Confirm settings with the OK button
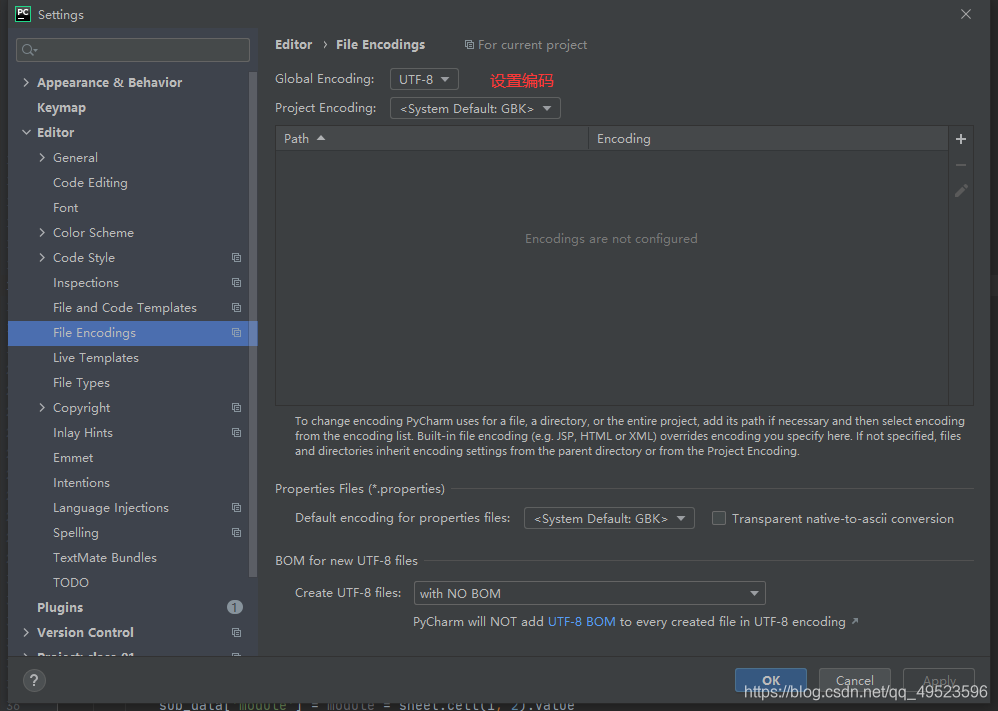This screenshot has height=711, width=998. pos(770,680)
